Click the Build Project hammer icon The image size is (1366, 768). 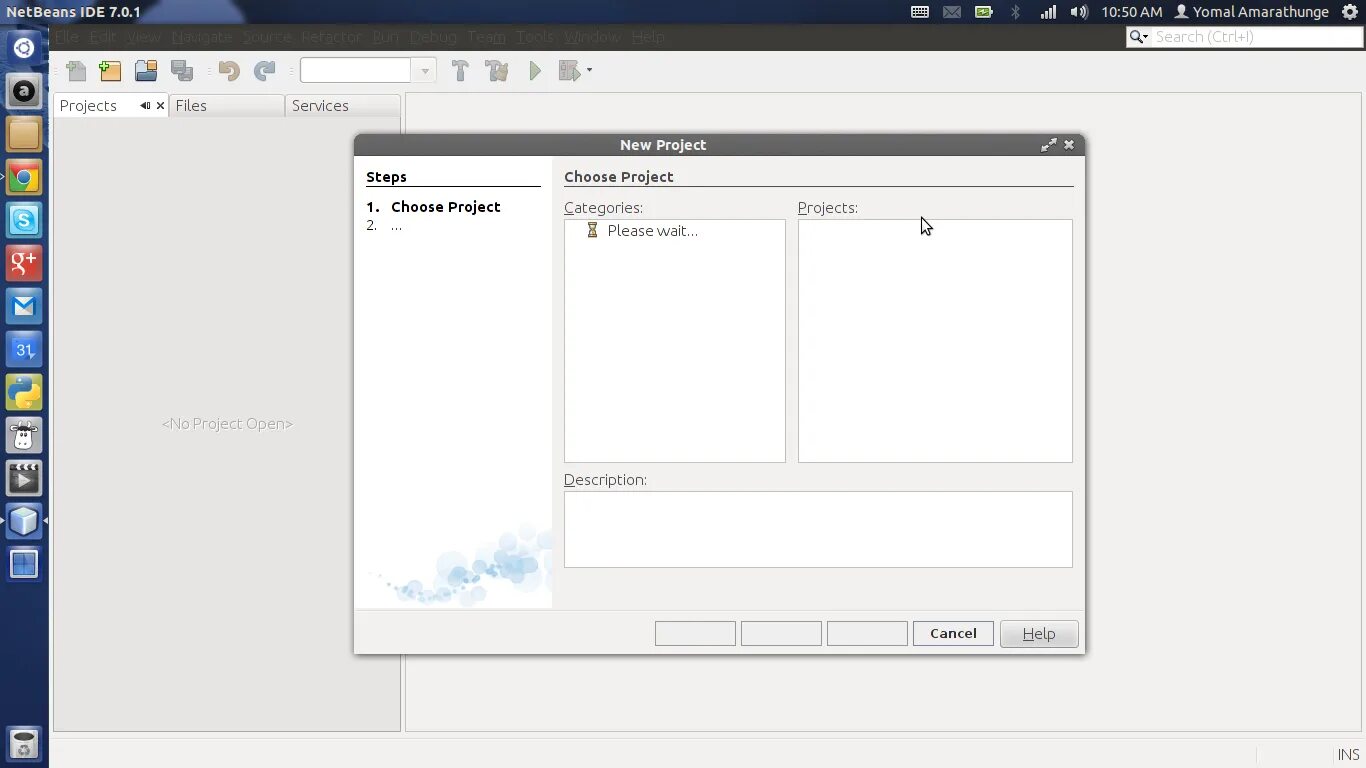tap(460, 71)
